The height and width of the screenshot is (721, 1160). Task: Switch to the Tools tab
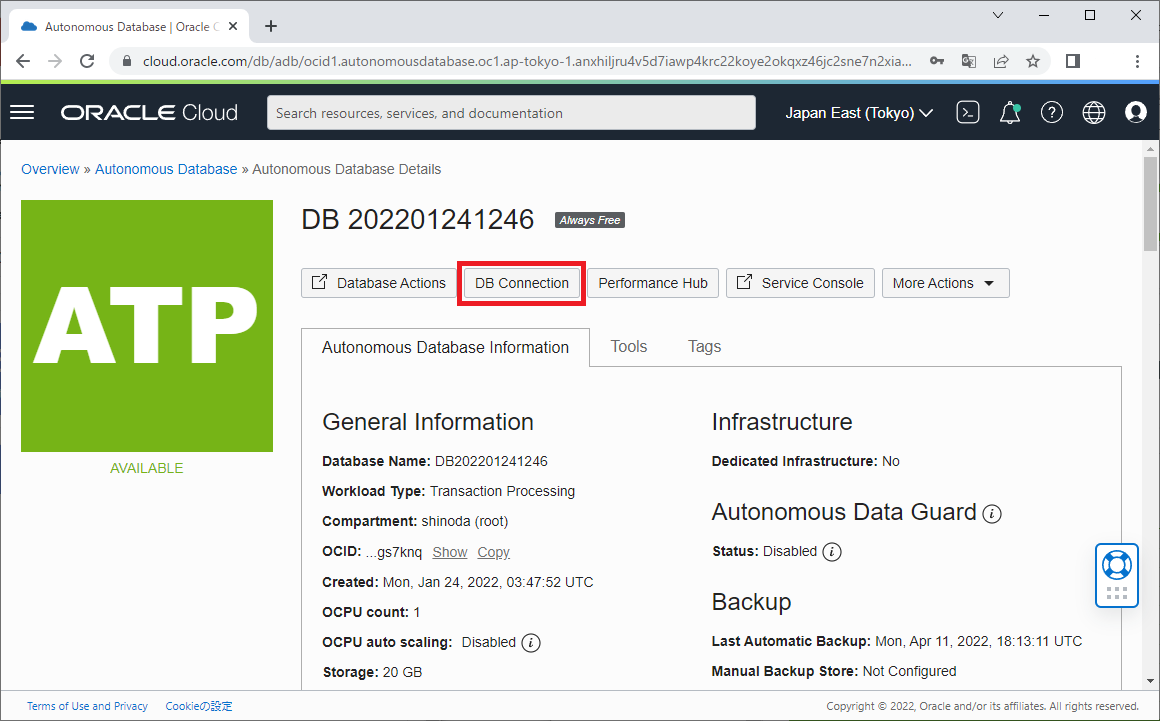tap(629, 346)
